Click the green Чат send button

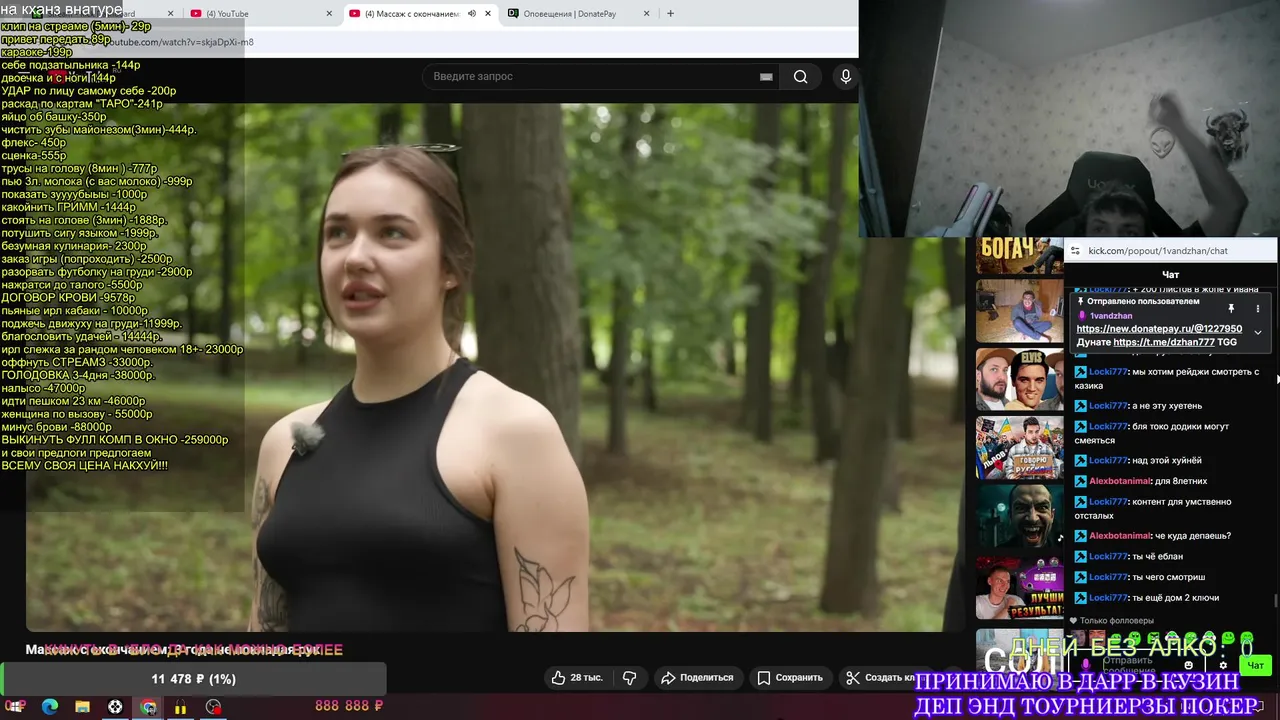click(x=1255, y=665)
